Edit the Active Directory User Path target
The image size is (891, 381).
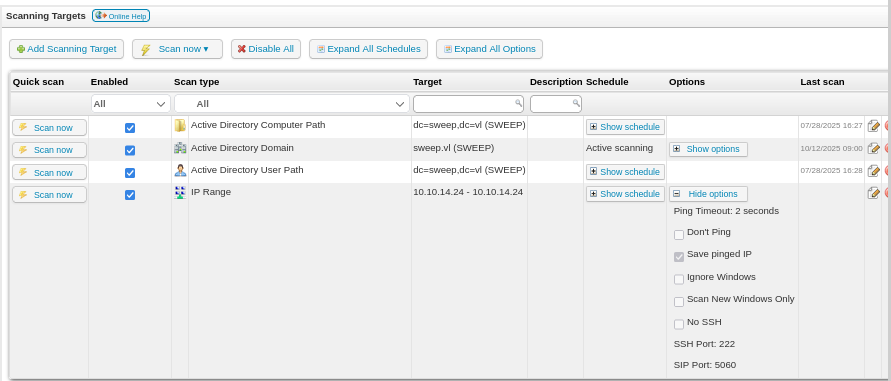point(873,171)
